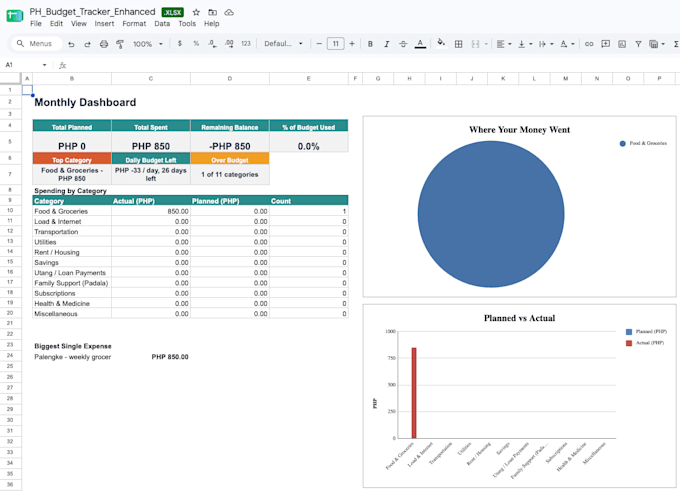Open text rotation dropdown
Viewport: 680px width, 491px height.
pyautogui.click(x=567, y=44)
